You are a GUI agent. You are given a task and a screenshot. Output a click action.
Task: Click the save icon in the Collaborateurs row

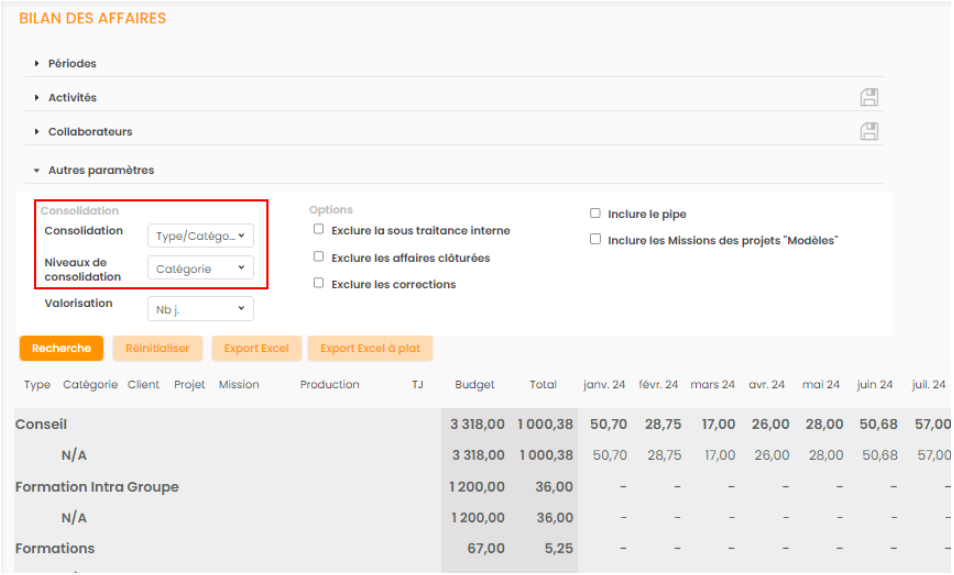(869, 131)
